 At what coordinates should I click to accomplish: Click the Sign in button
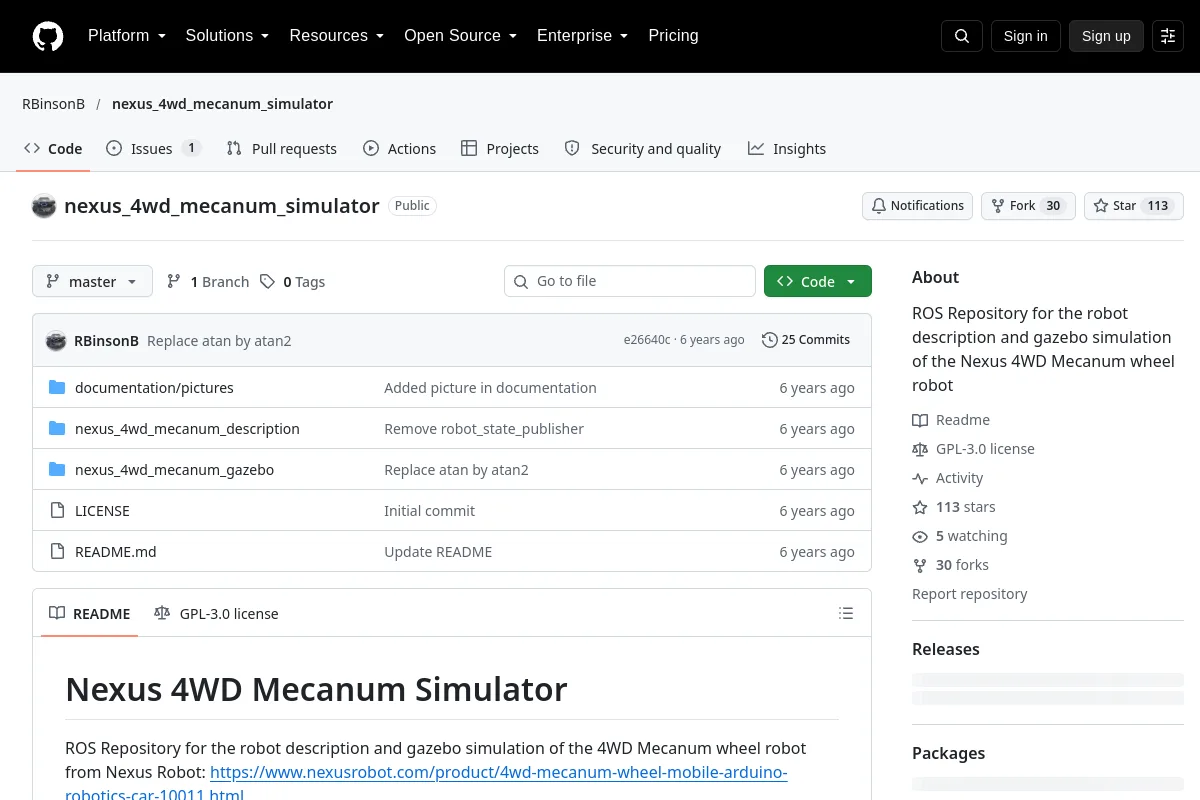pos(1025,36)
